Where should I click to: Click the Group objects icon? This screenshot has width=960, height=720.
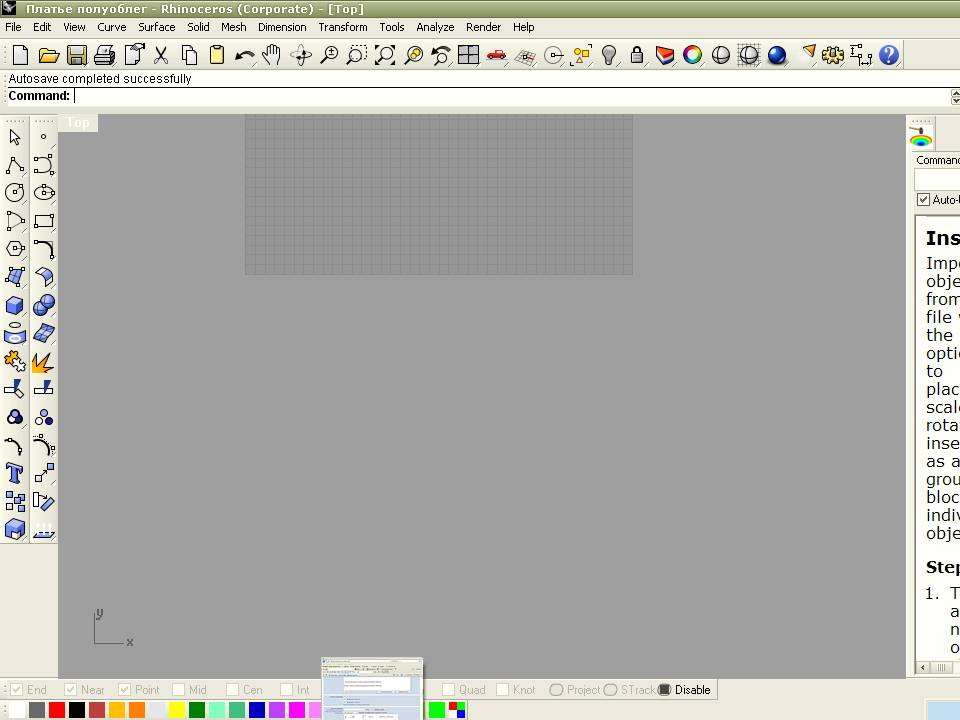(x=15, y=418)
